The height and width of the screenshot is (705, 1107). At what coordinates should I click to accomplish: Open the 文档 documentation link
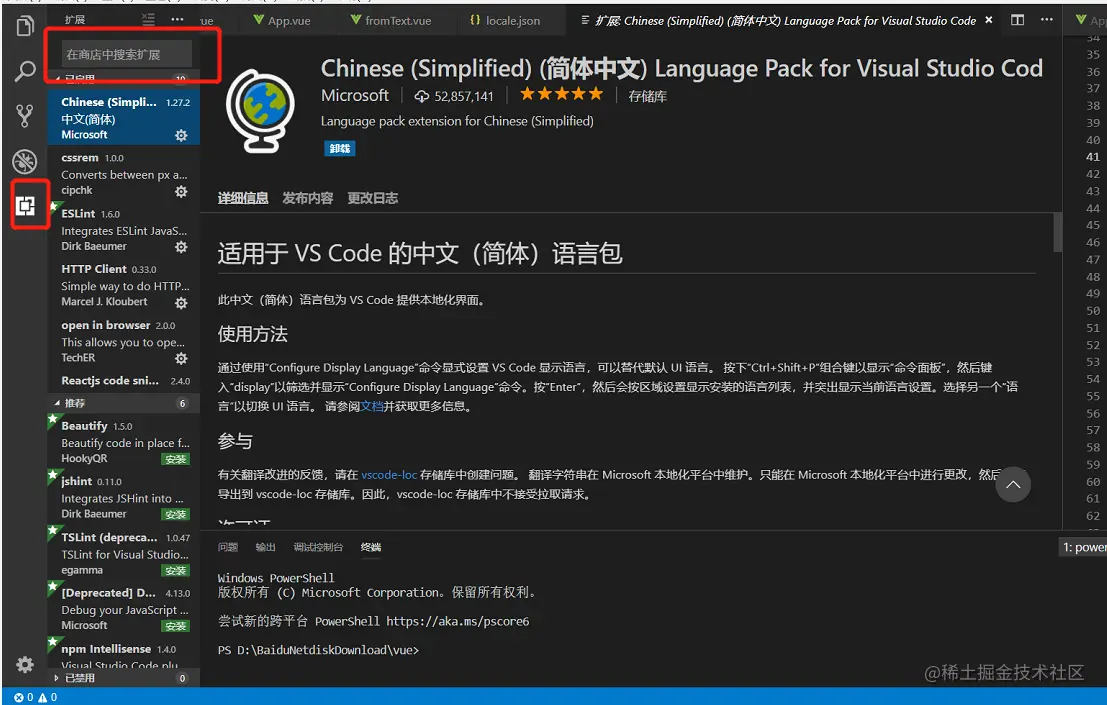click(371, 406)
